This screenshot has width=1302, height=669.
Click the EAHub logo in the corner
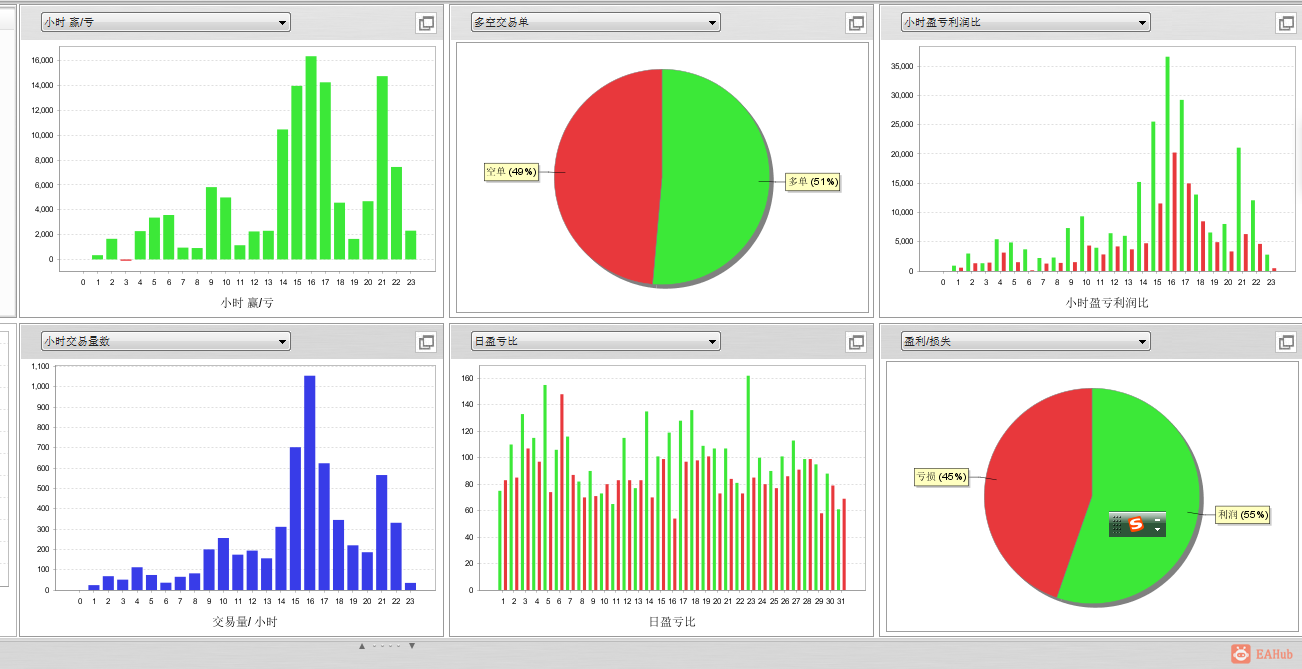(1263, 653)
